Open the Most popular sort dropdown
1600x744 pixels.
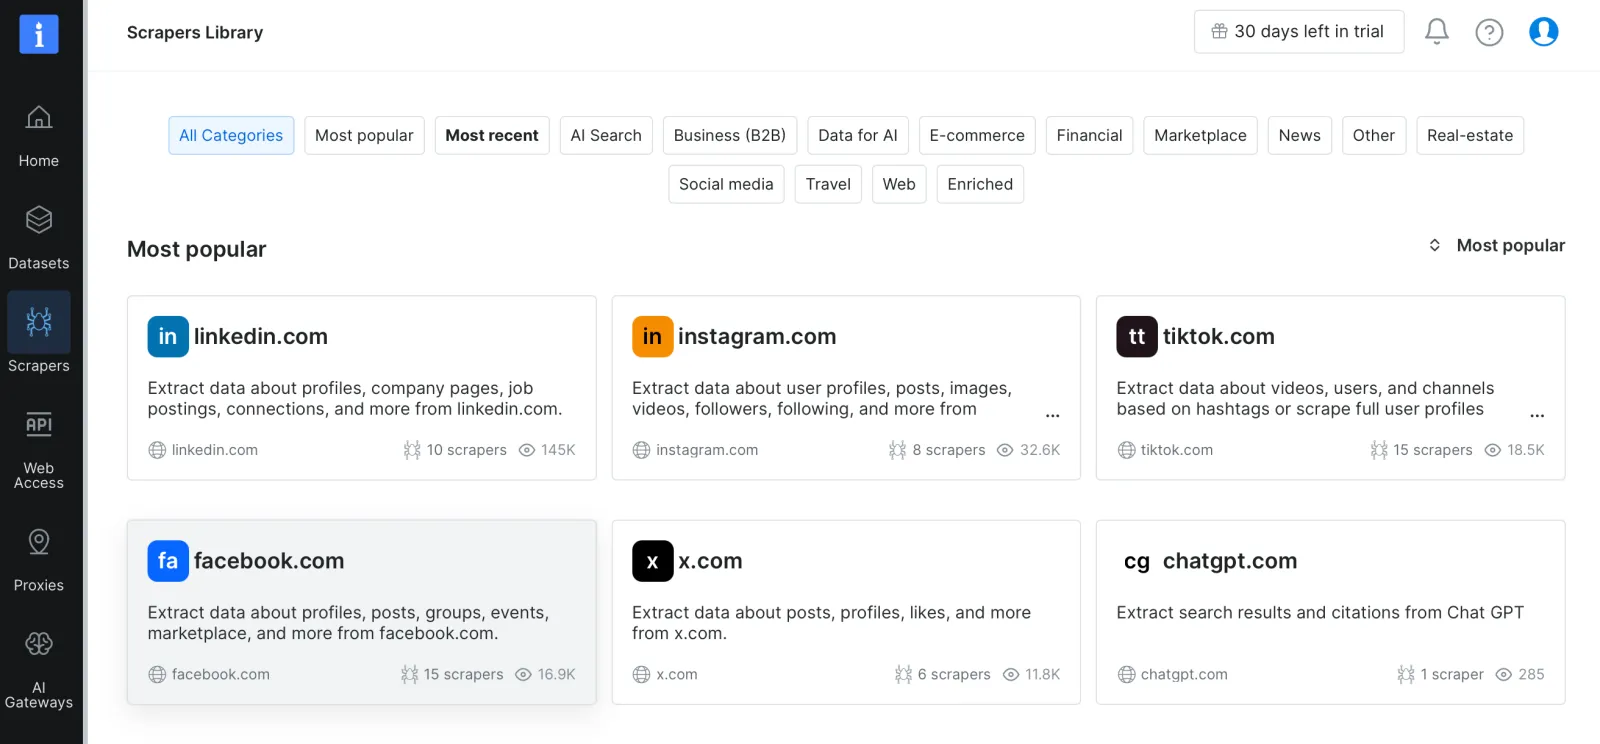click(1496, 246)
